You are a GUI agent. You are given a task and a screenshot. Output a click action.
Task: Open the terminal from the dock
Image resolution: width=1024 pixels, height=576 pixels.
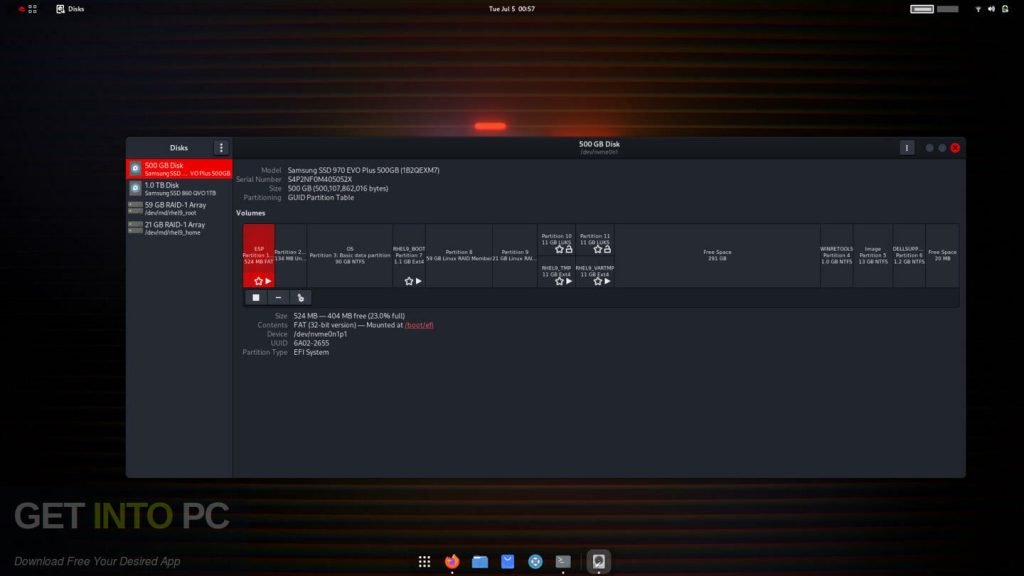click(563, 562)
